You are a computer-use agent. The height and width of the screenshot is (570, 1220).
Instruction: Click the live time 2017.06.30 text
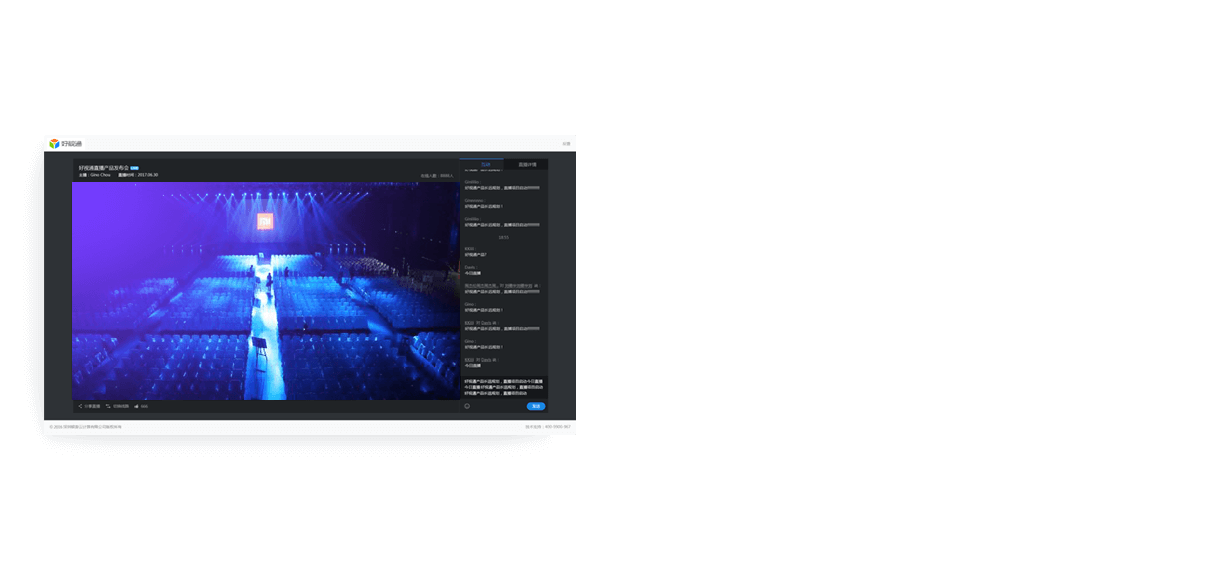[x=138, y=175]
